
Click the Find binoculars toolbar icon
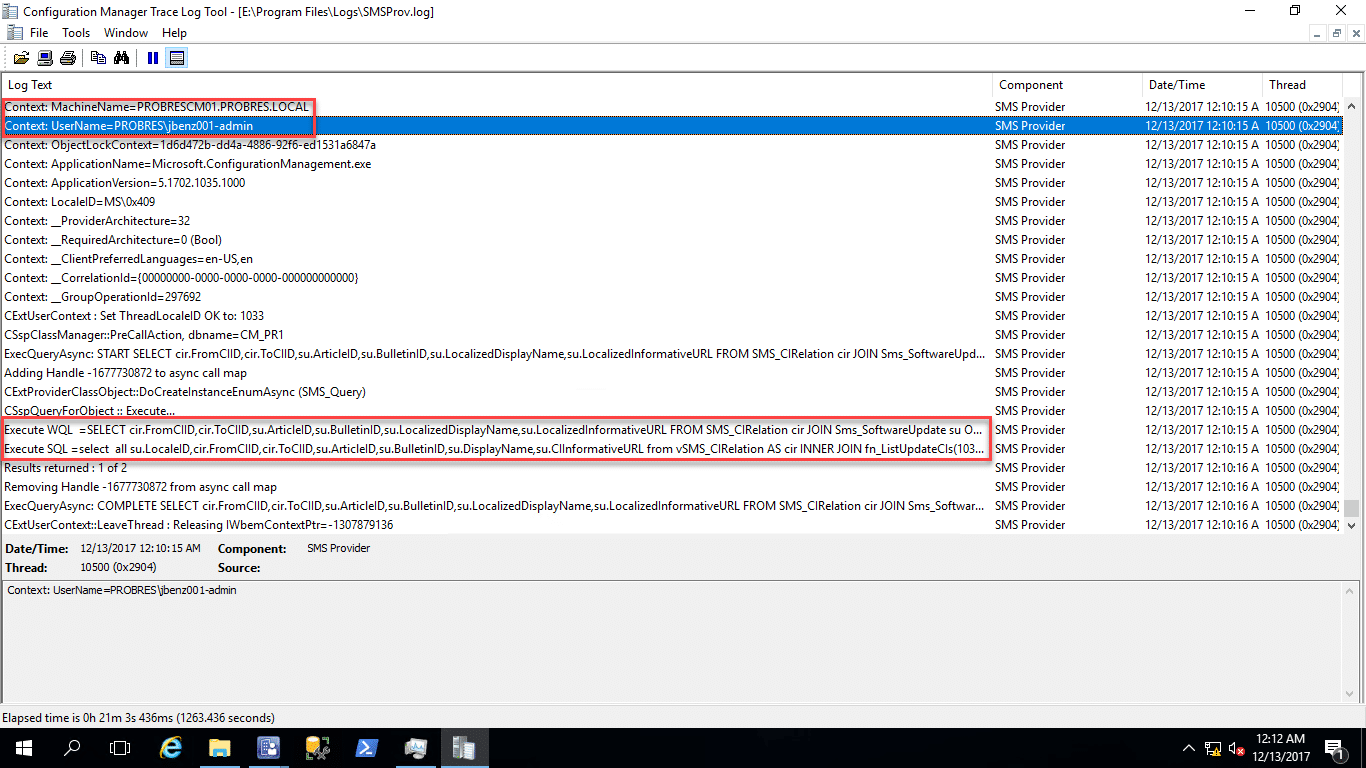[x=121, y=58]
